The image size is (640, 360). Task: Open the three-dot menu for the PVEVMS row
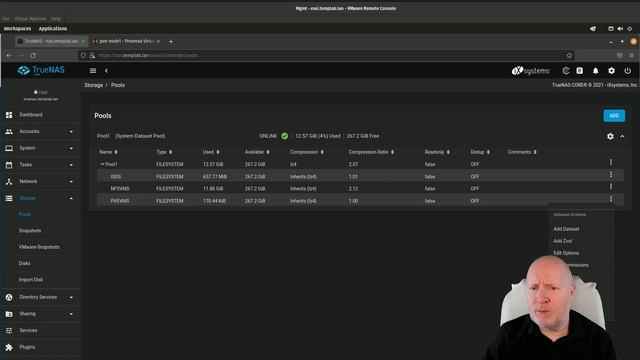click(611, 199)
